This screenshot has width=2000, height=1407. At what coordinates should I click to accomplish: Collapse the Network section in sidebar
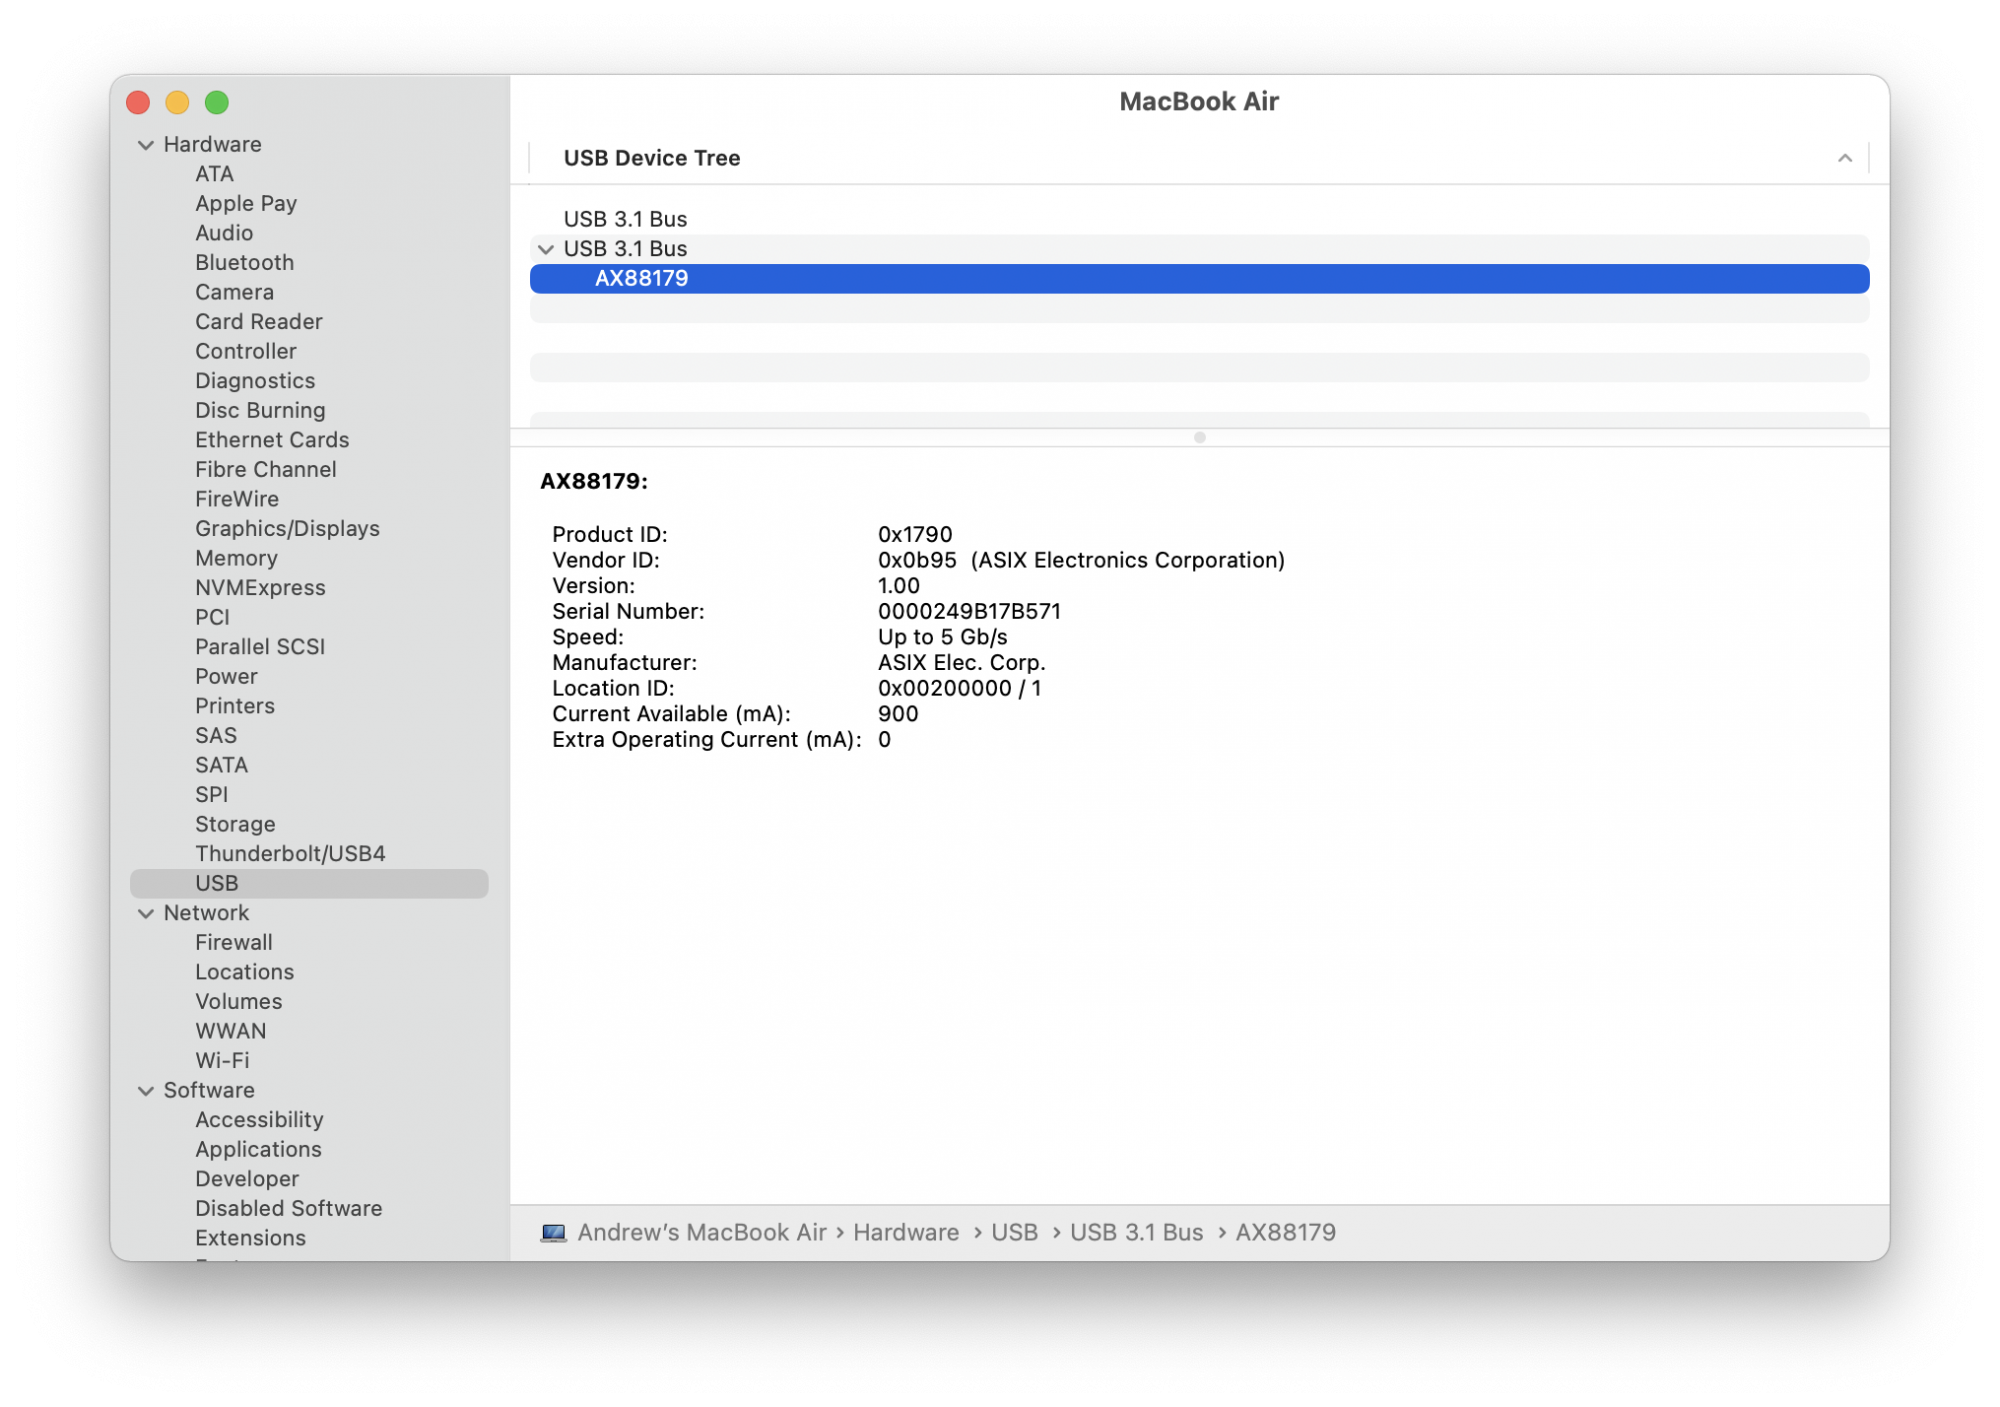(146, 913)
